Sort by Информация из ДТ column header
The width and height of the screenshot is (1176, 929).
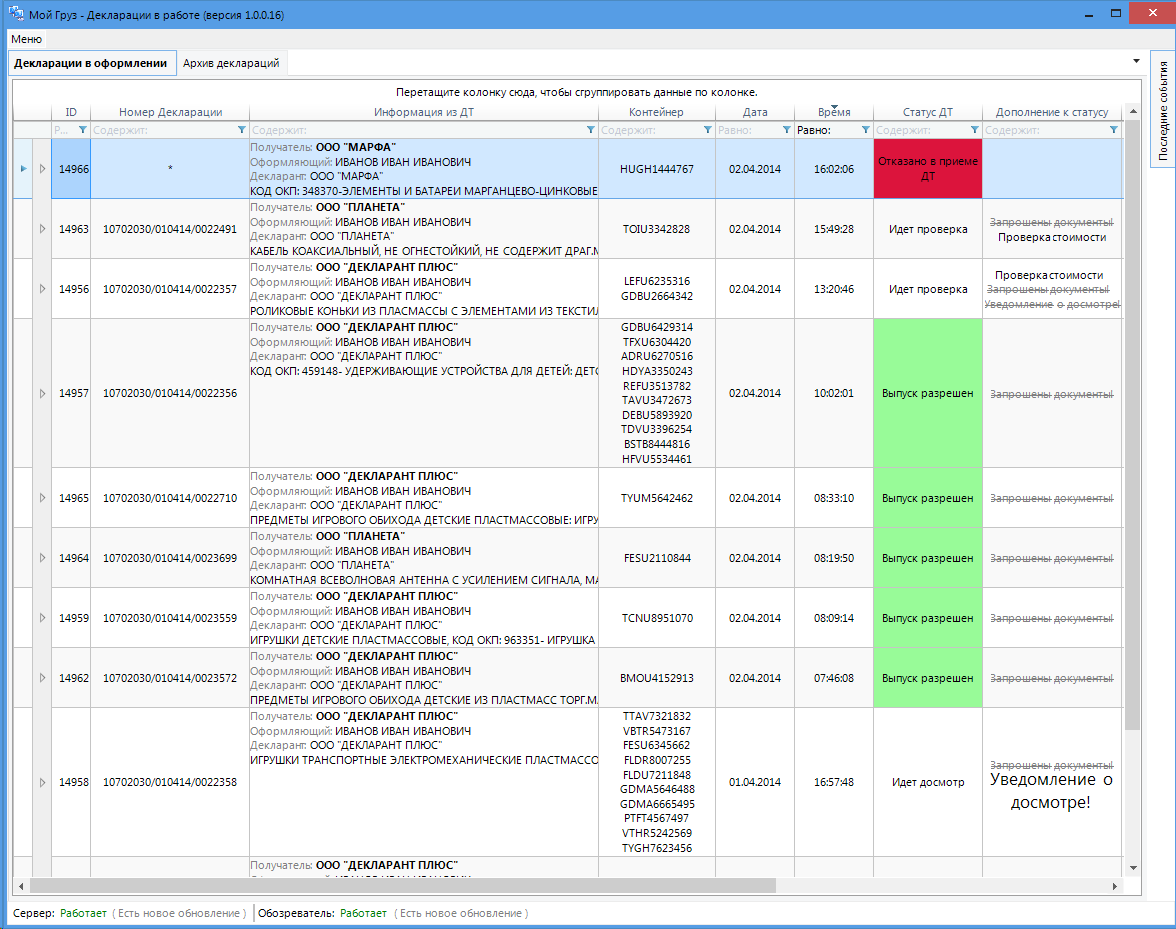point(424,112)
